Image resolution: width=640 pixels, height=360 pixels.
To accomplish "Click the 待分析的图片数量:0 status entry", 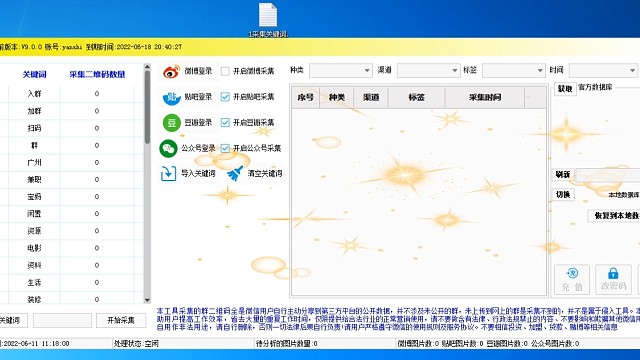I will (287, 344).
